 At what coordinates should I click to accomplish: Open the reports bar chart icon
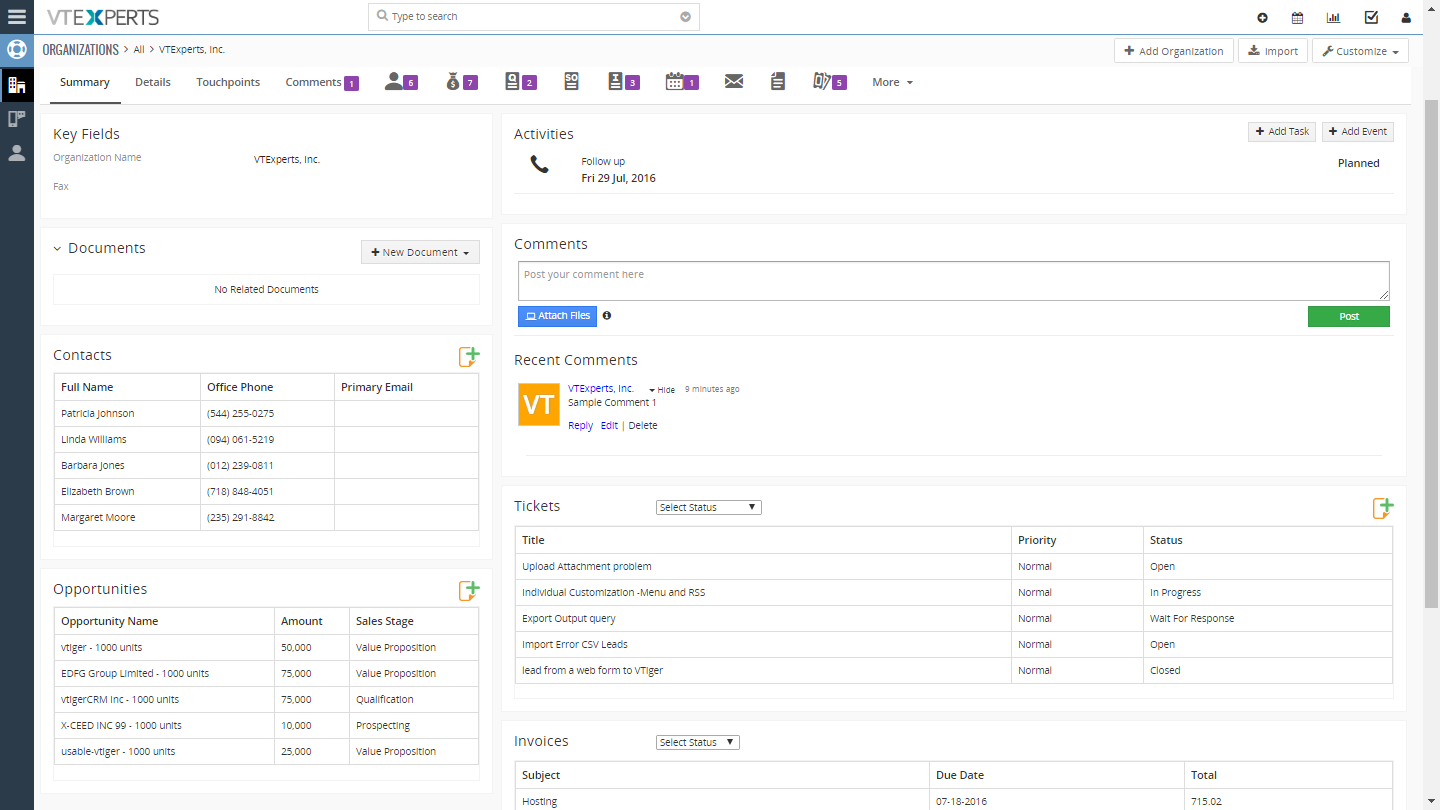tap(1333, 17)
